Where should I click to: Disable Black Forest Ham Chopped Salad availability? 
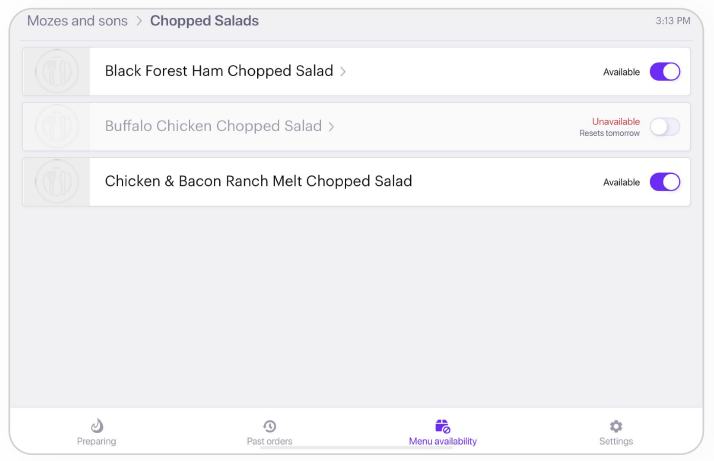(x=665, y=72)
